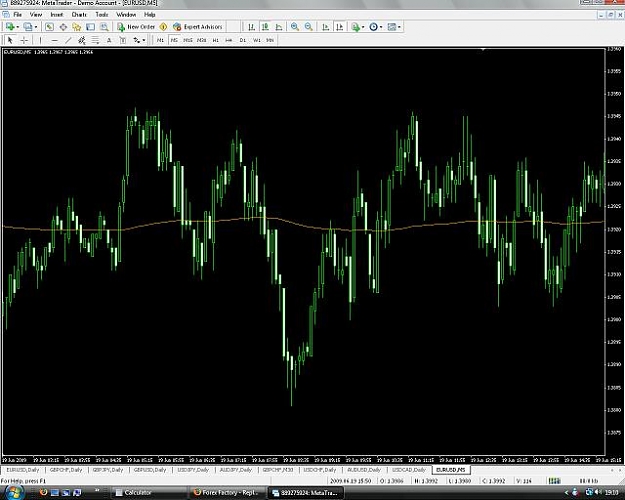The width and height of the screenshot is (625, 500).
Task: Open the Help menu
Action: click(x=149, y=14)
